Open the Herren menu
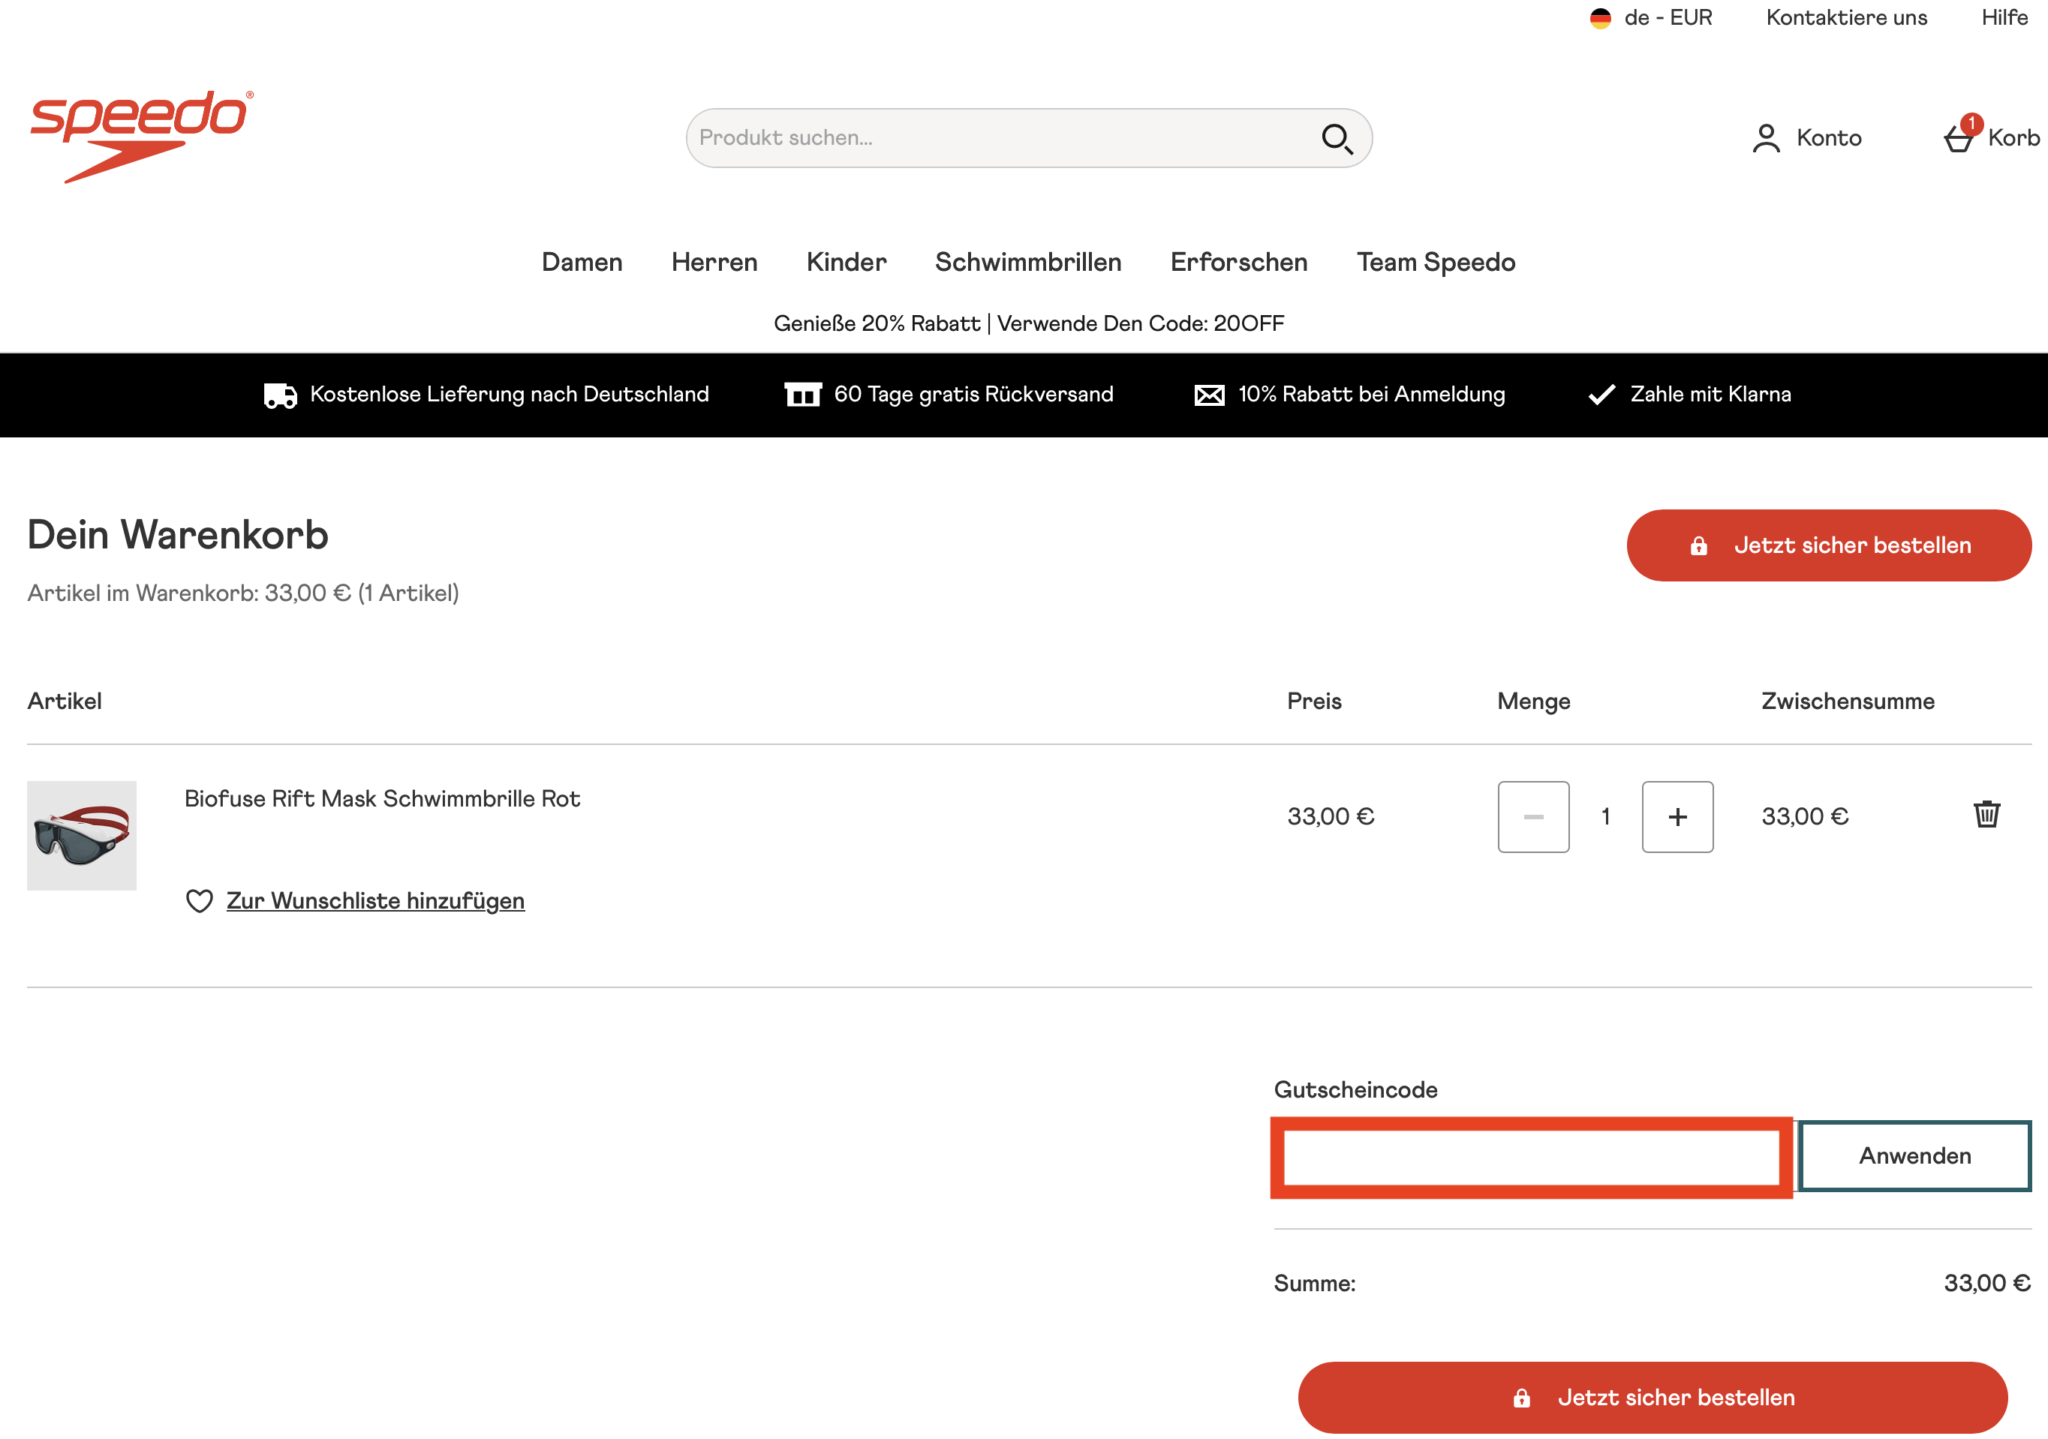Image resolution: width=2048 pixels, height=1439 pixels. point(714,262)
